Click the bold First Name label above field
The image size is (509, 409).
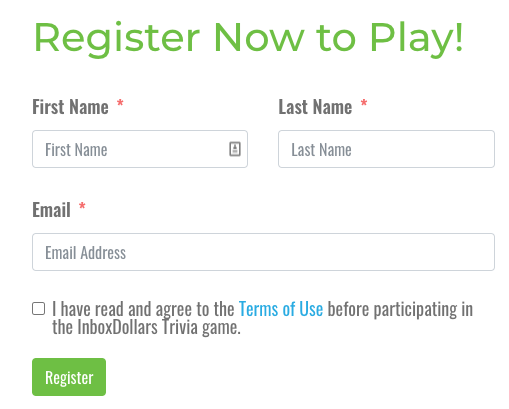click(70, 107)
